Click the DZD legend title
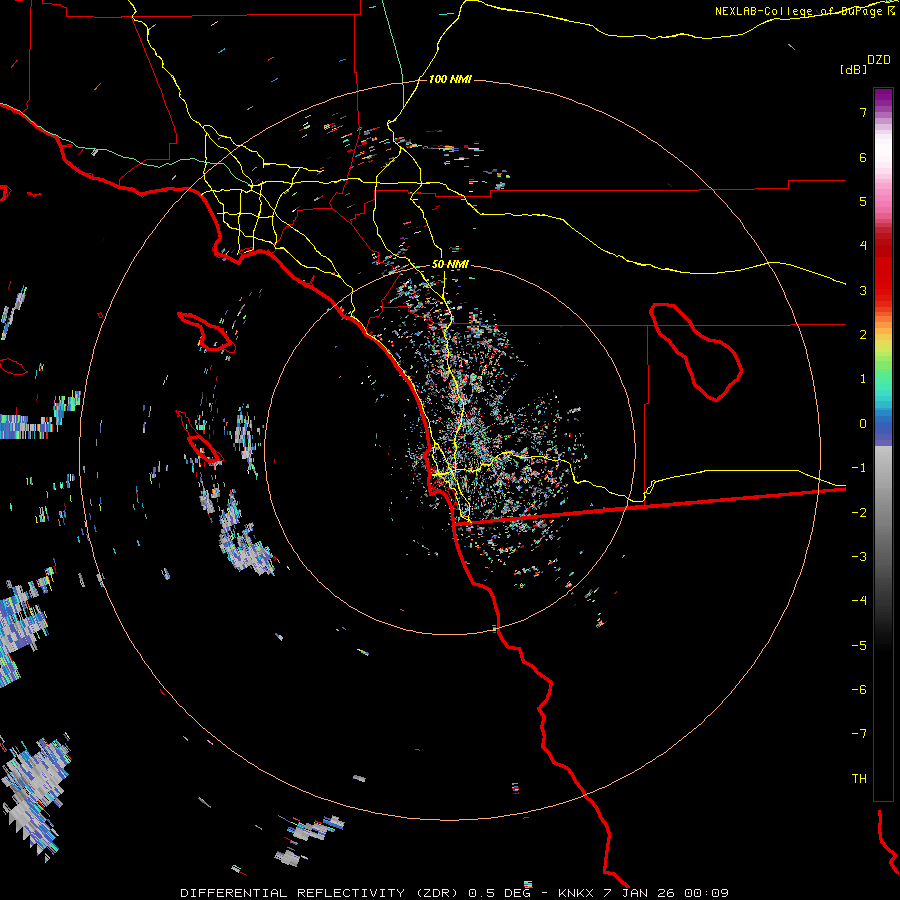This screenshot has width=900, height=900. pos(879,60)
